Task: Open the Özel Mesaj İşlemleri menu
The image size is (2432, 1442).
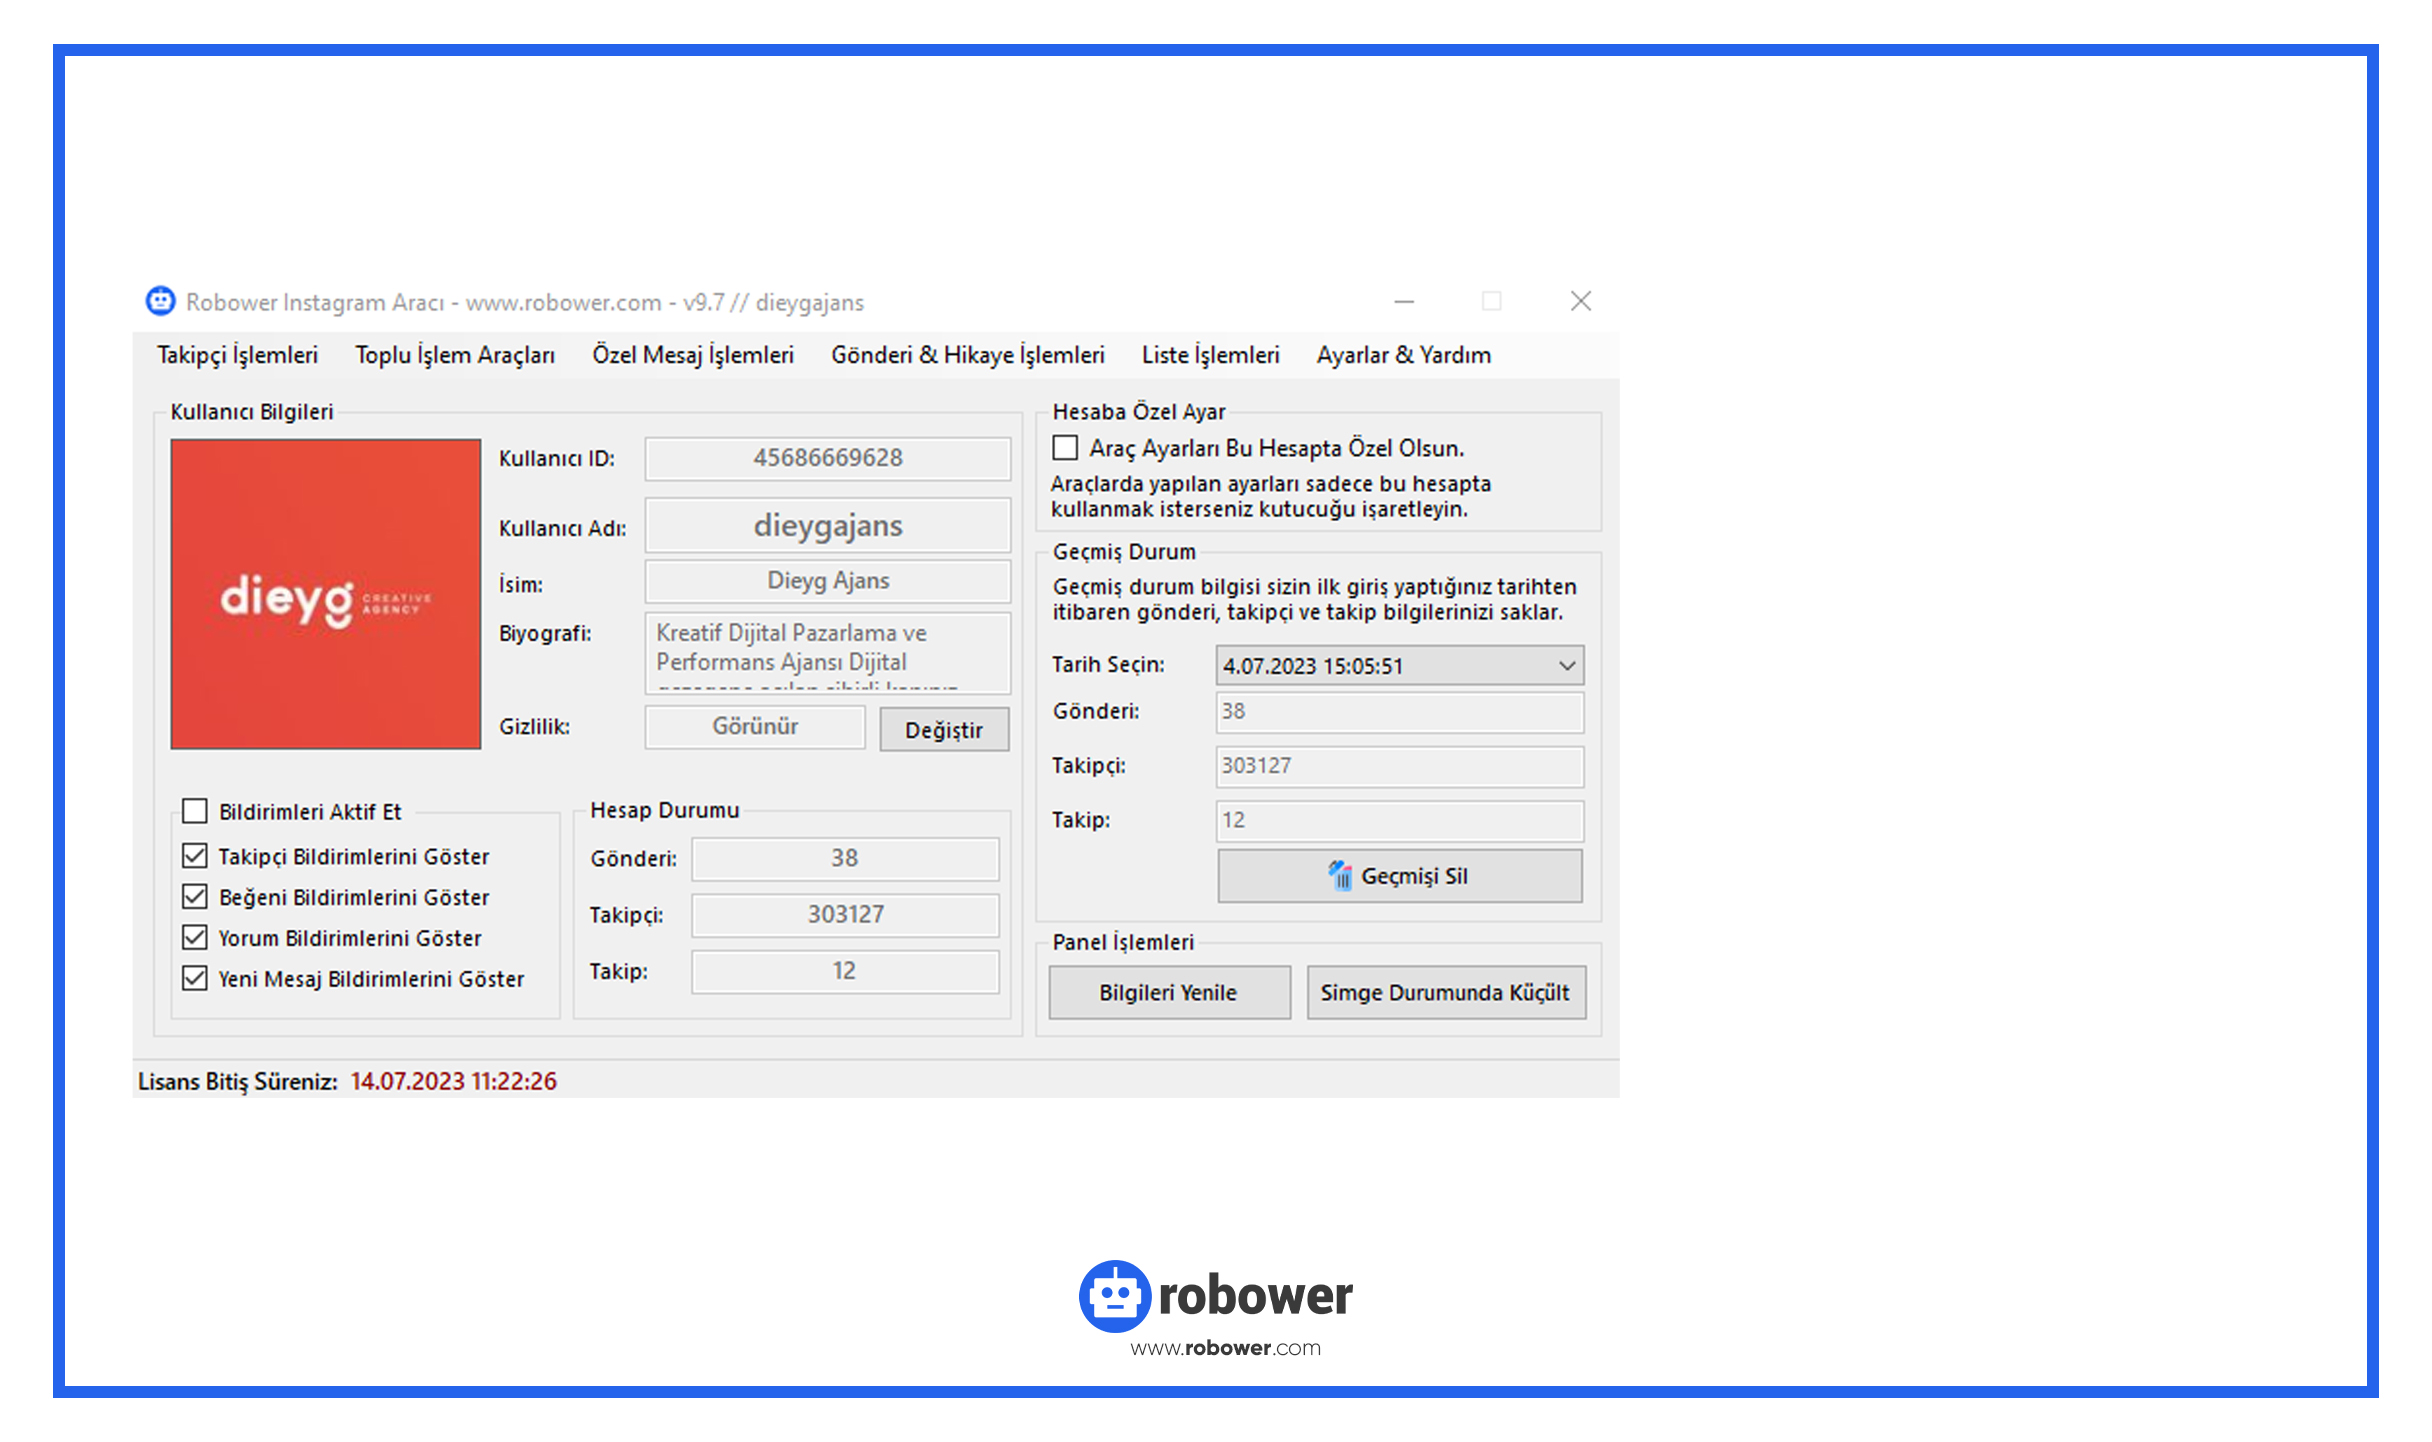Action: 693,355
